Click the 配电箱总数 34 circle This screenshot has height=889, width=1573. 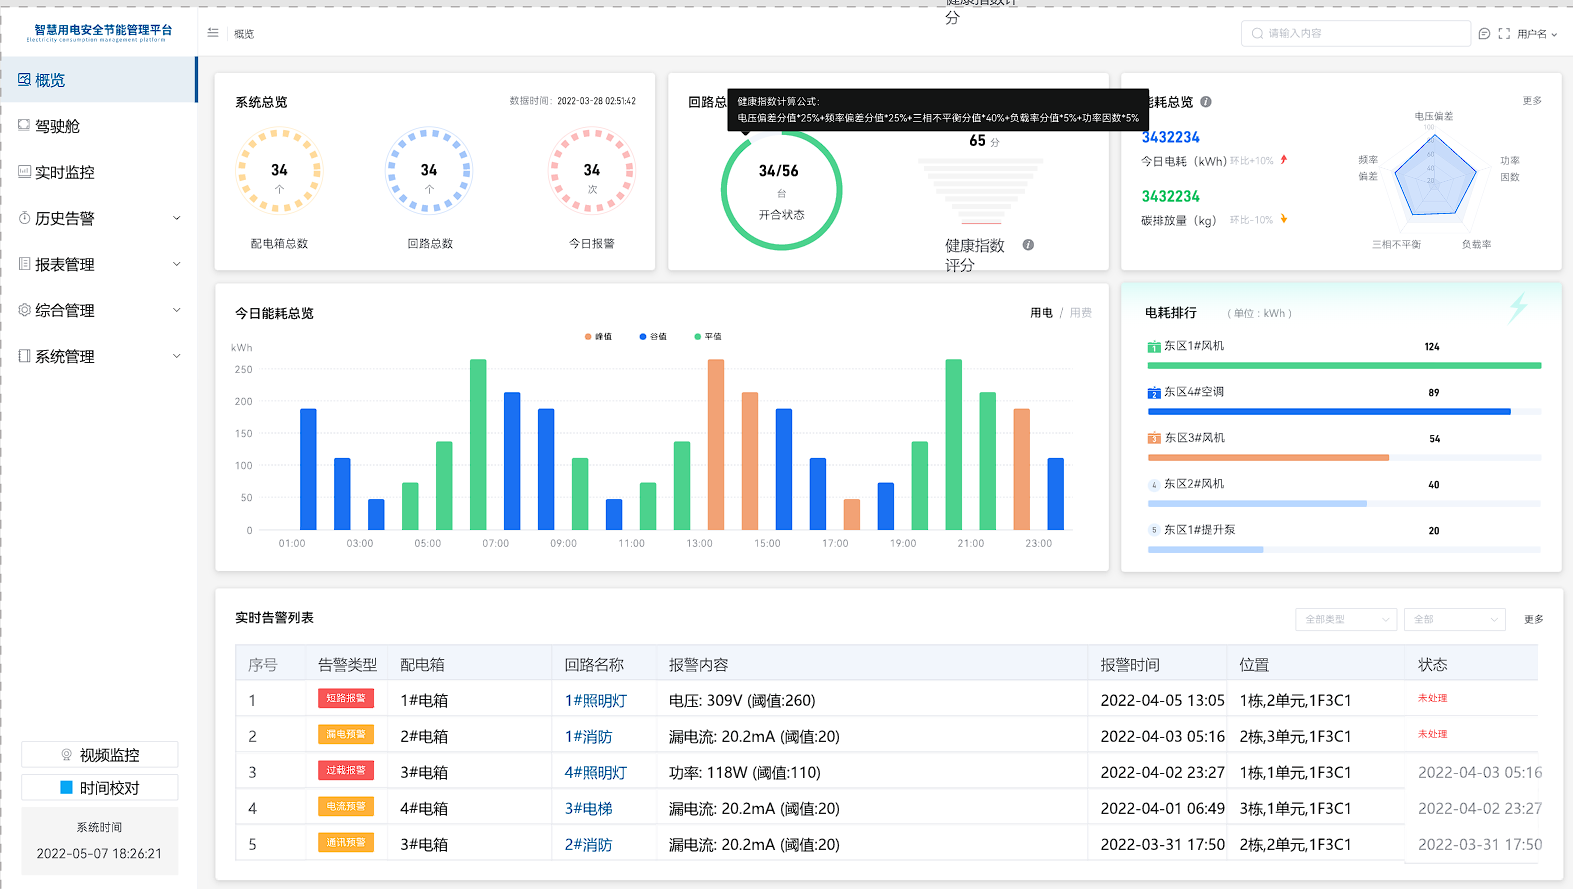(279, 172)
